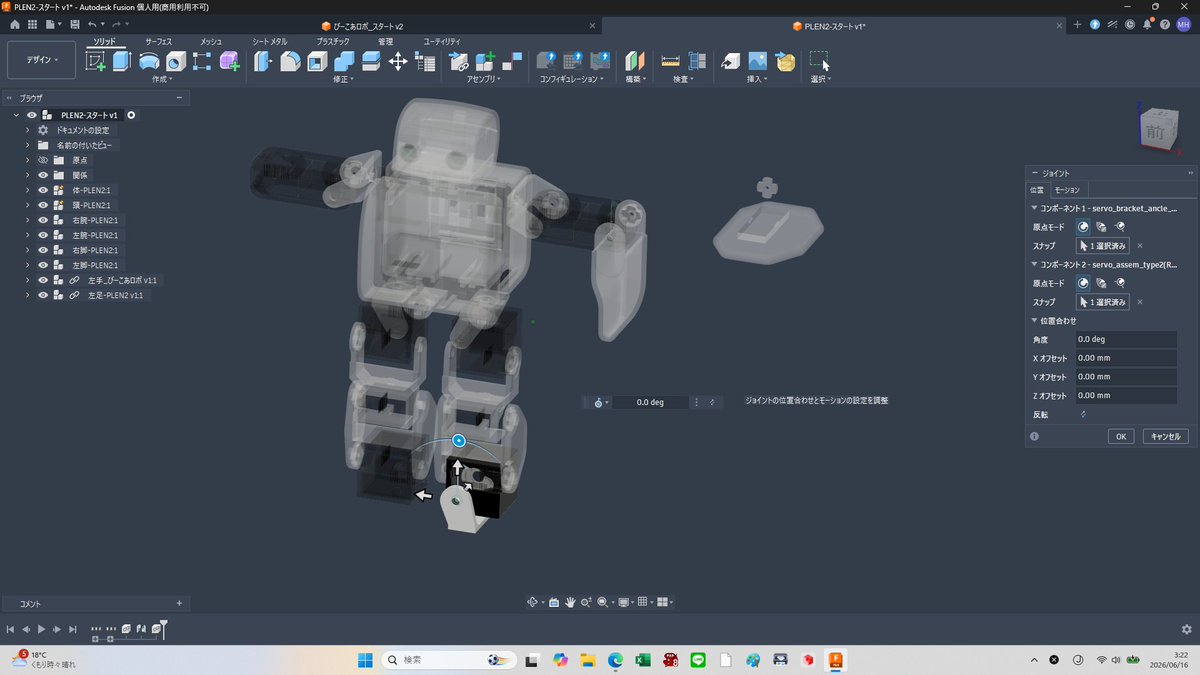This screenshot has height=675, width=1200.
Task: Select the Offset Face tool
Action: click(371, 61)
